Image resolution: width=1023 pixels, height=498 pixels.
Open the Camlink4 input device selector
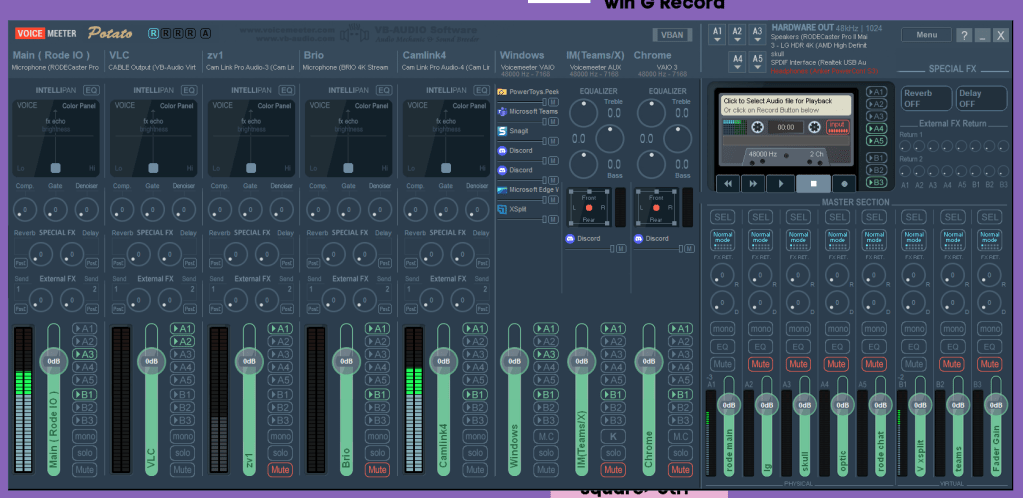(x=446, y=67)
